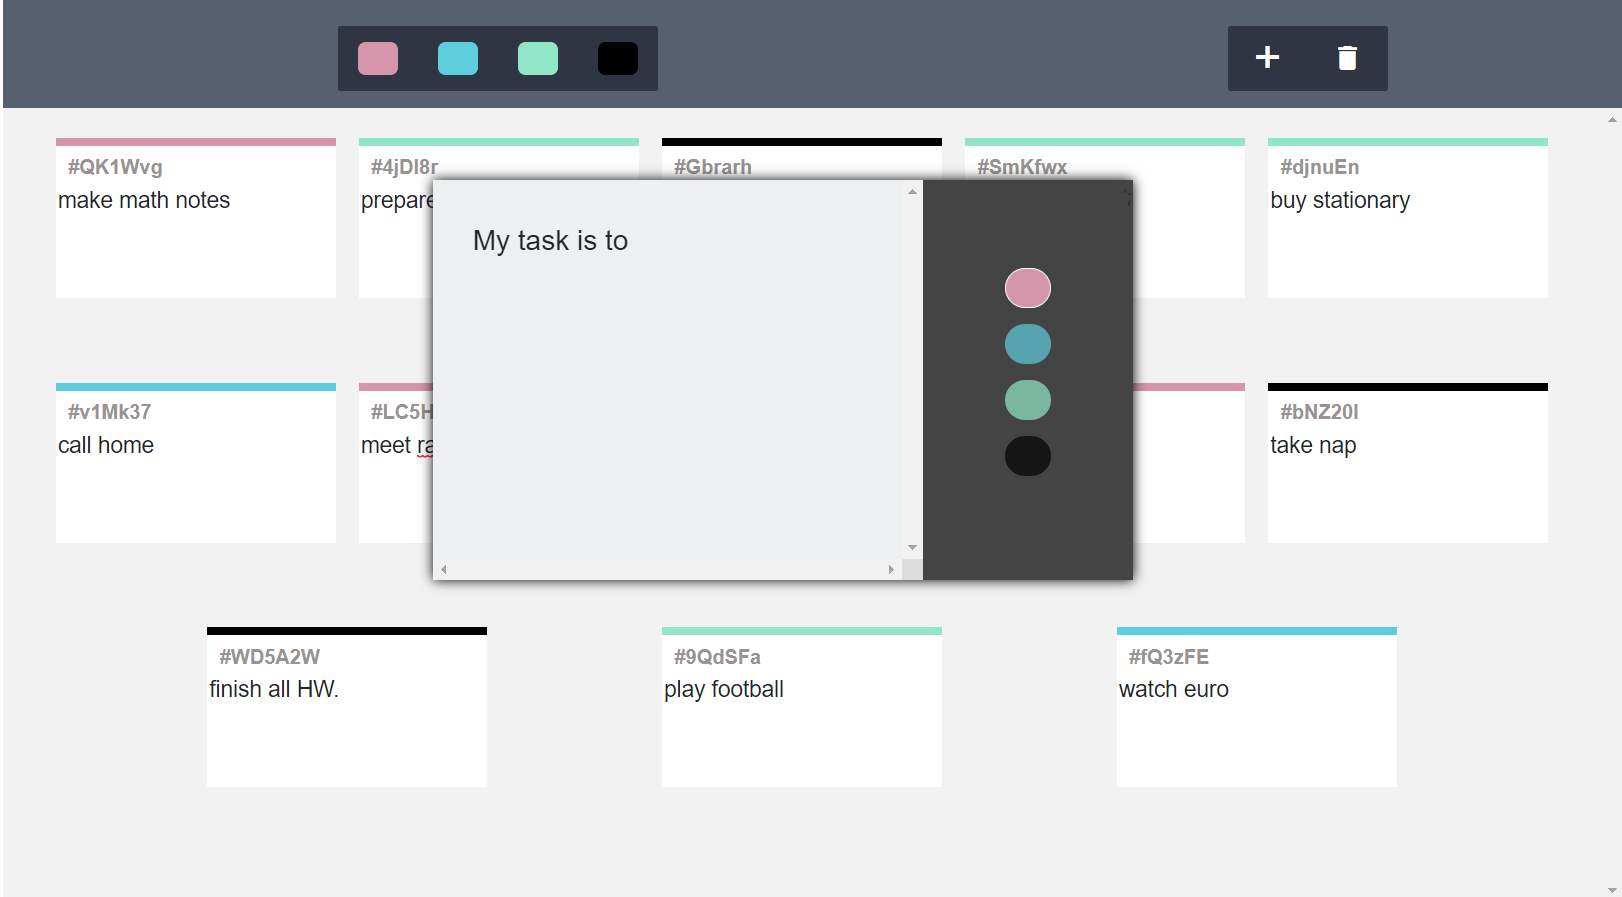Click color bar of 'take nap' ticket
Screen dimensions: 1622x897
pos(1407,387)
